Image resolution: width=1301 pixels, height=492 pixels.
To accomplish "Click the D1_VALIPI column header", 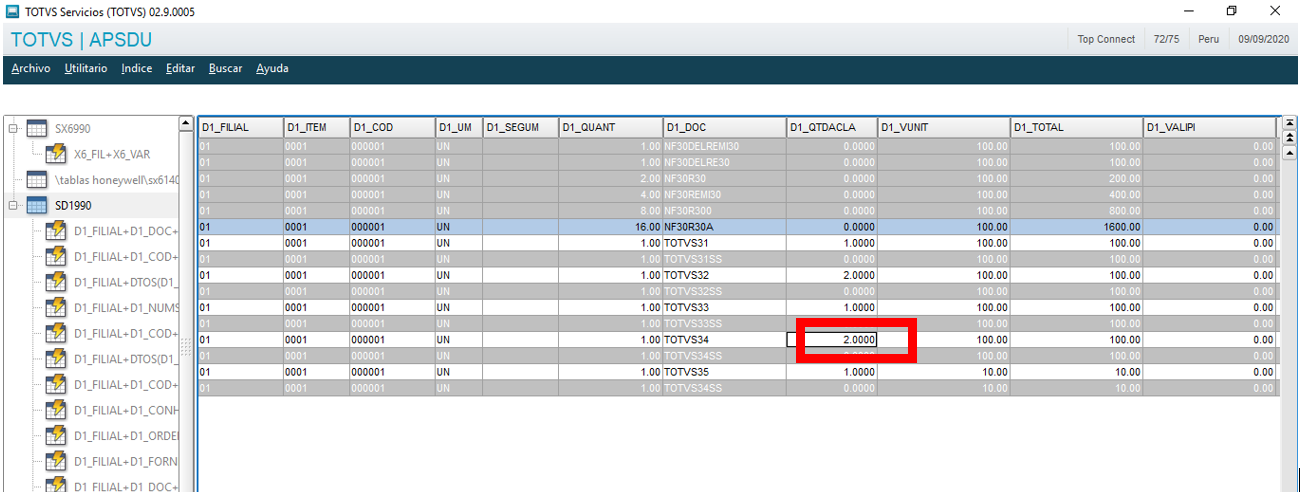I will 1209,127.
